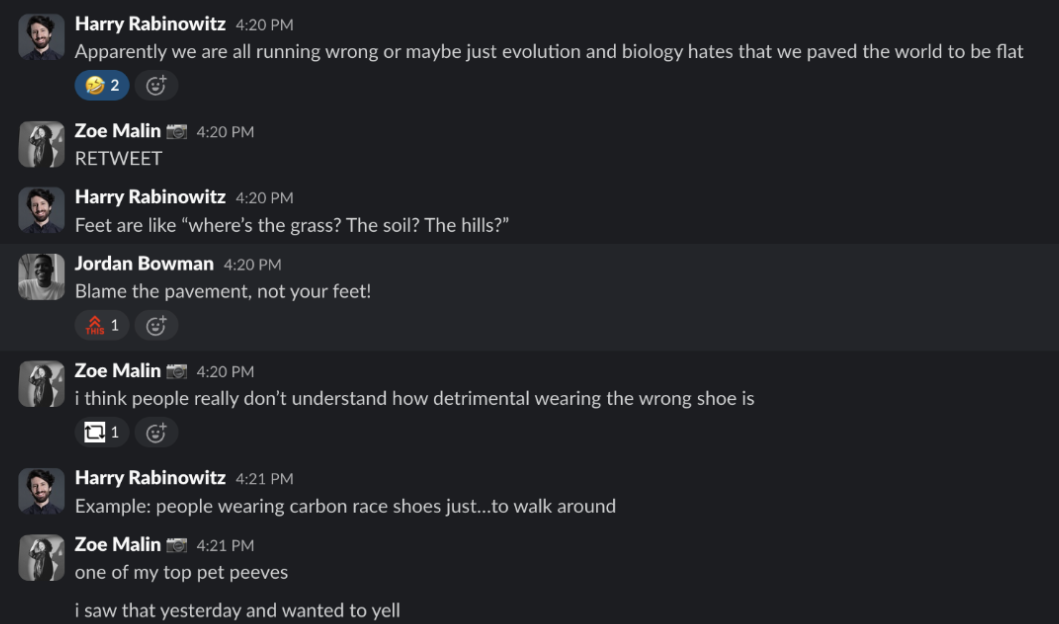The width and height of the screenshot is (1059, 624).
Task: Add a reaction to Harry's running wrong message
Action: point(156,86)
